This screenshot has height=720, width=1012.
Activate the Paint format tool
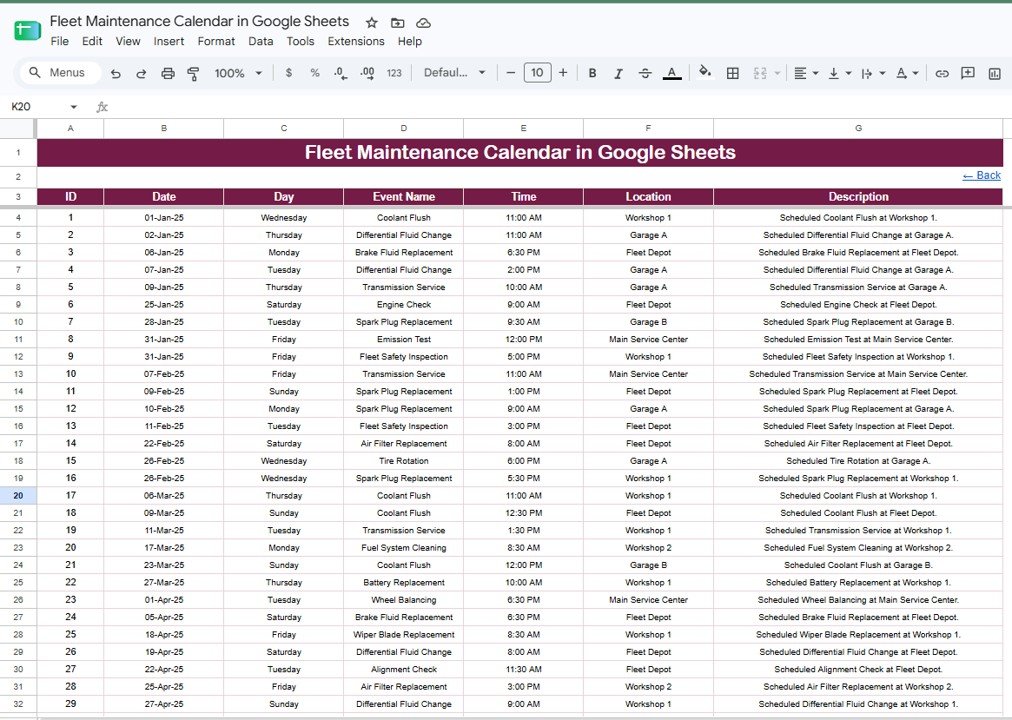[193, 74]
